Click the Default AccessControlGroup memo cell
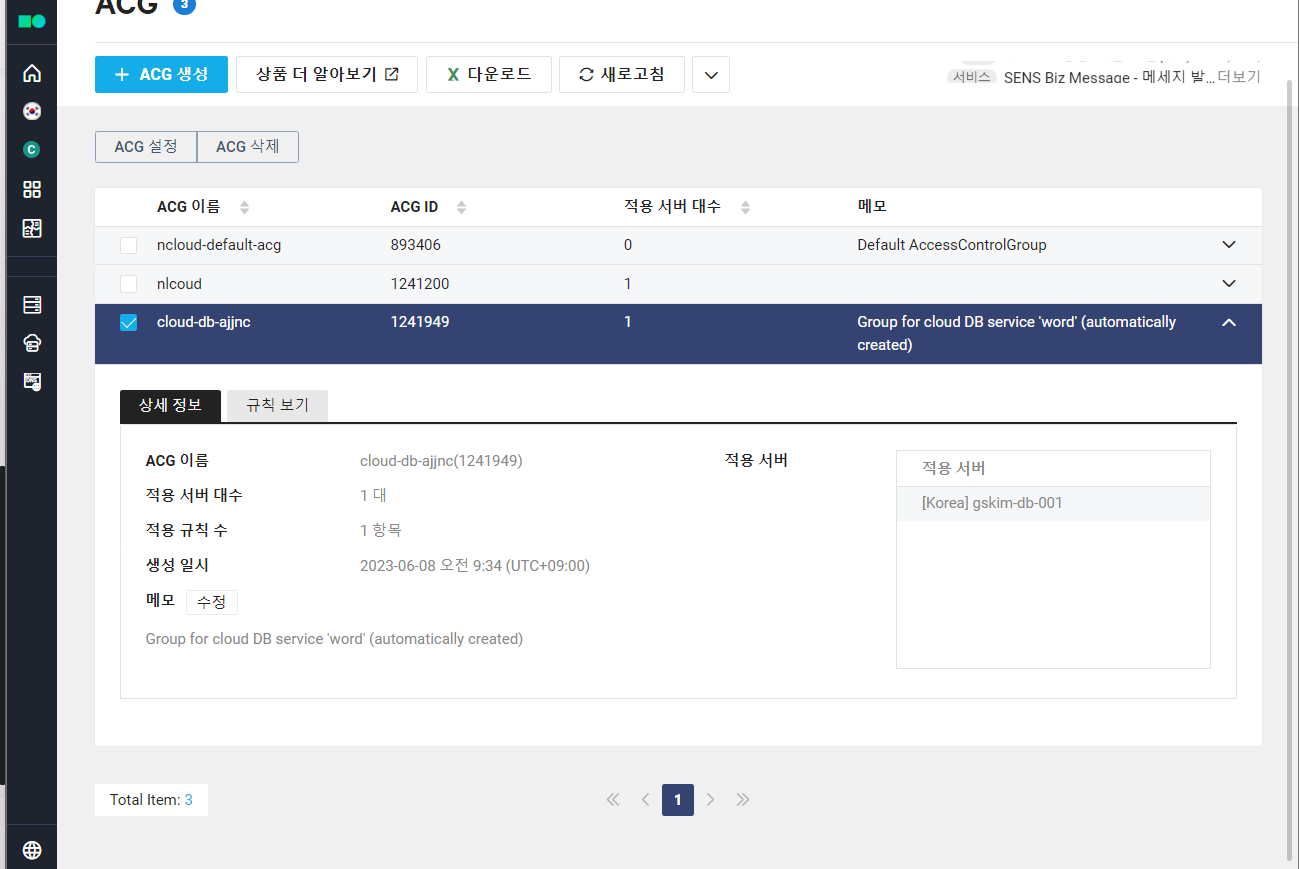The width and height of the screenshot is (1299, 869). [952, 245]
